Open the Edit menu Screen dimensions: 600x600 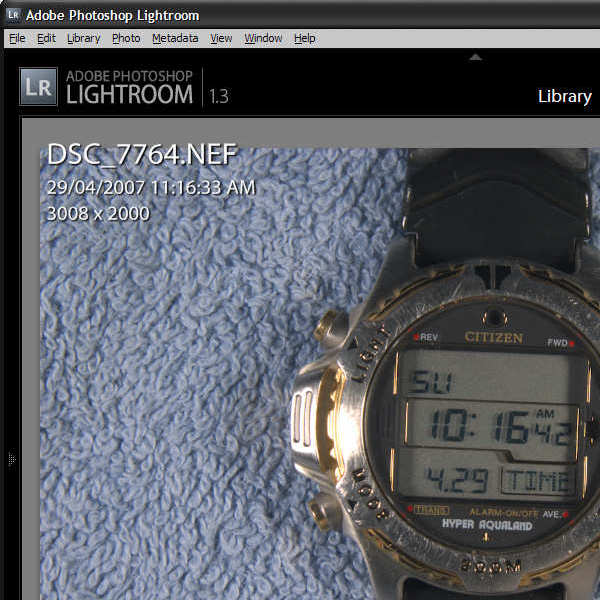click(x=46, y=38)
